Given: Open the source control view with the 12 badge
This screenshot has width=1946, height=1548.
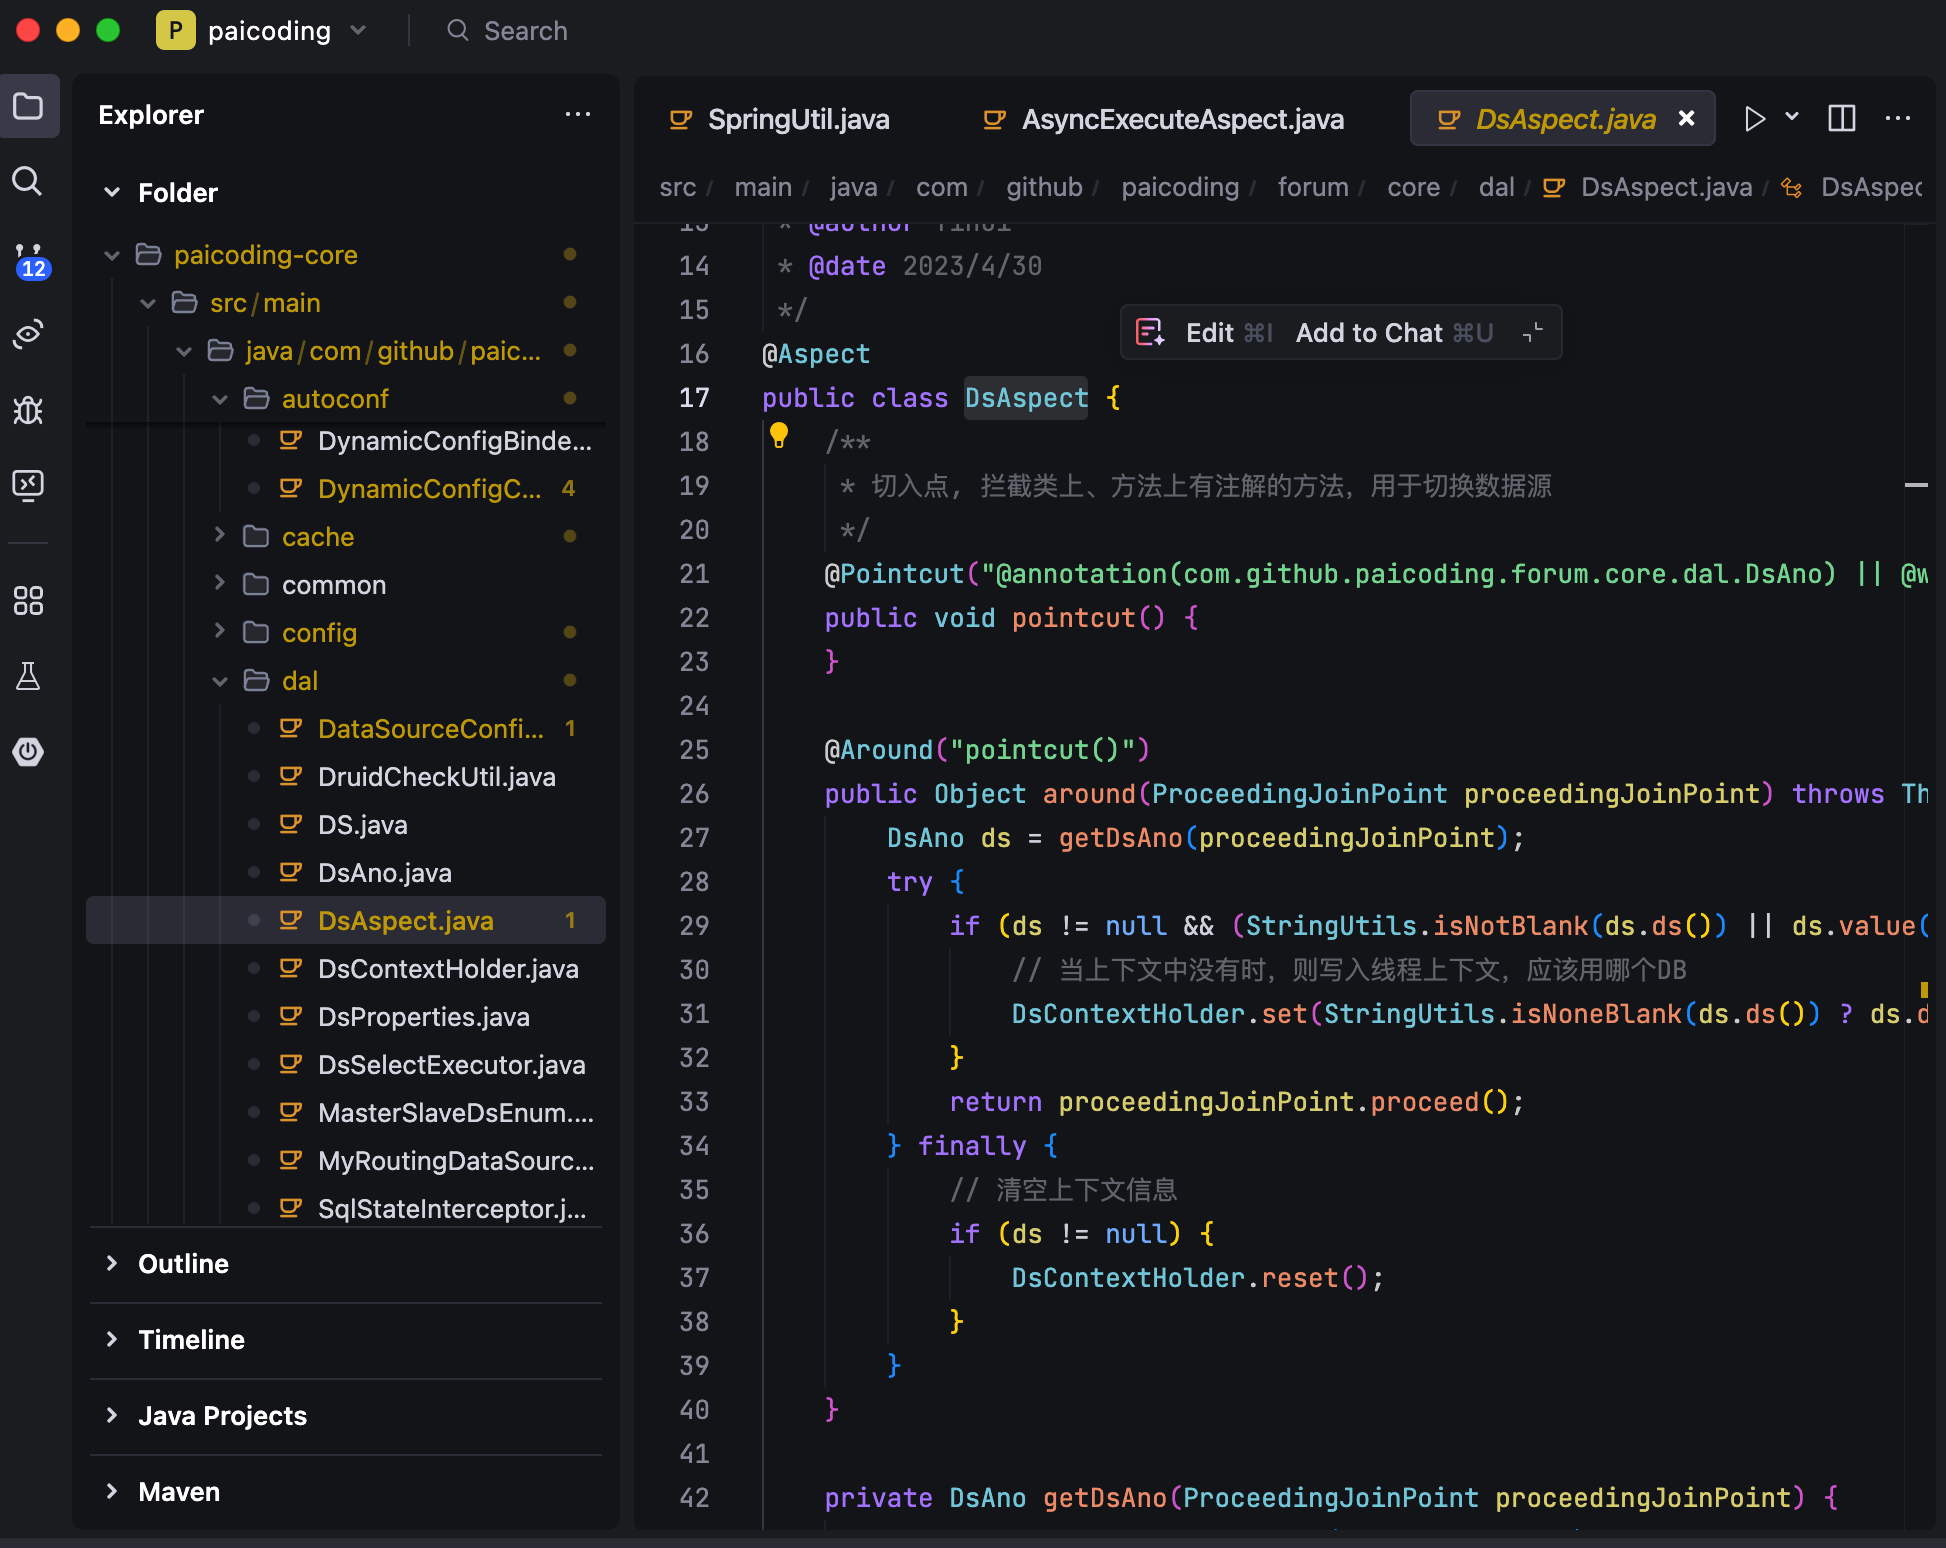Looking at the screenshot, I should tap(28, 260).
